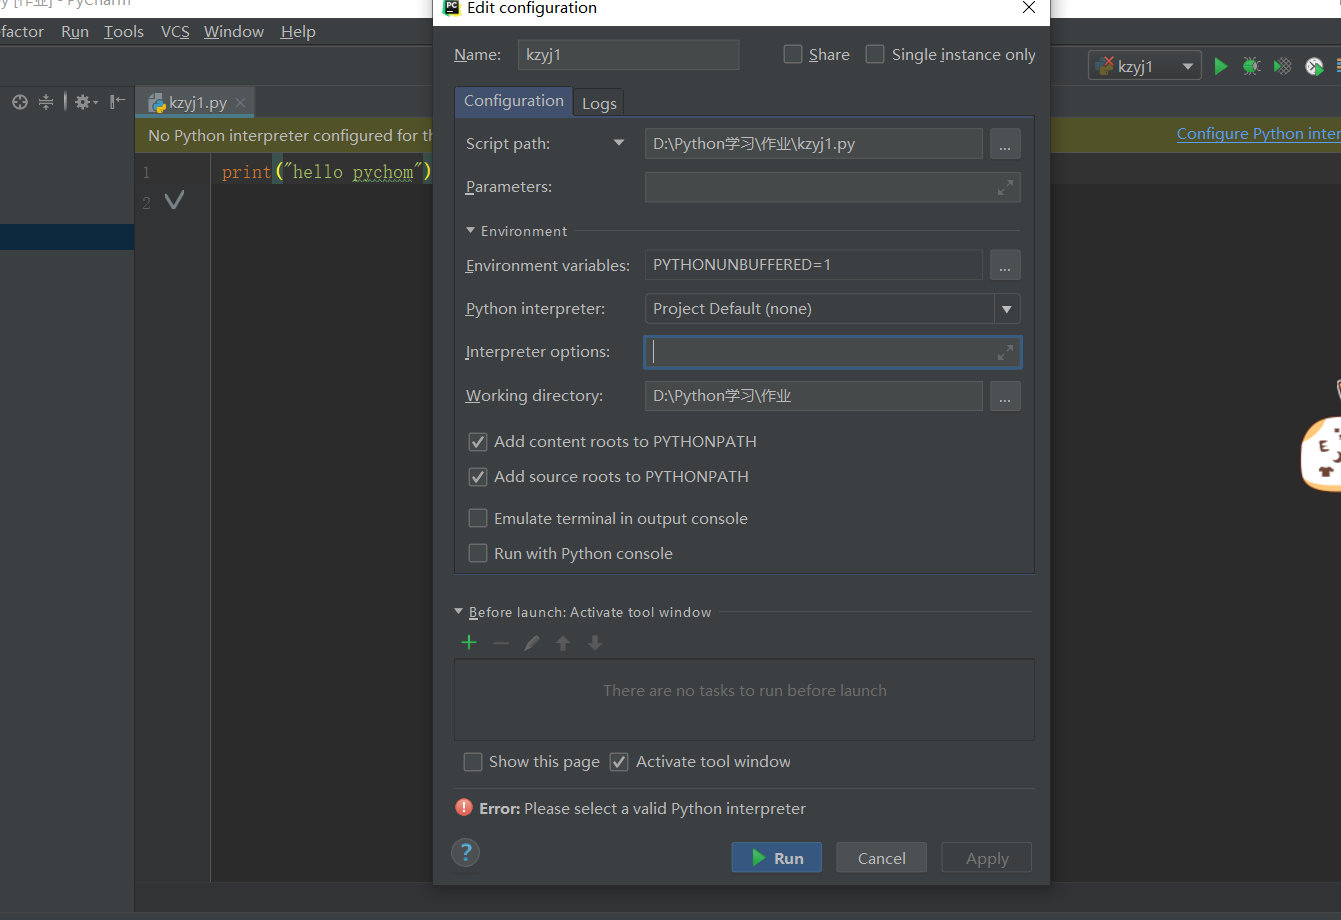Open the VCS menu
This screenshot has height=920, width=1341.
click(175, 32)
